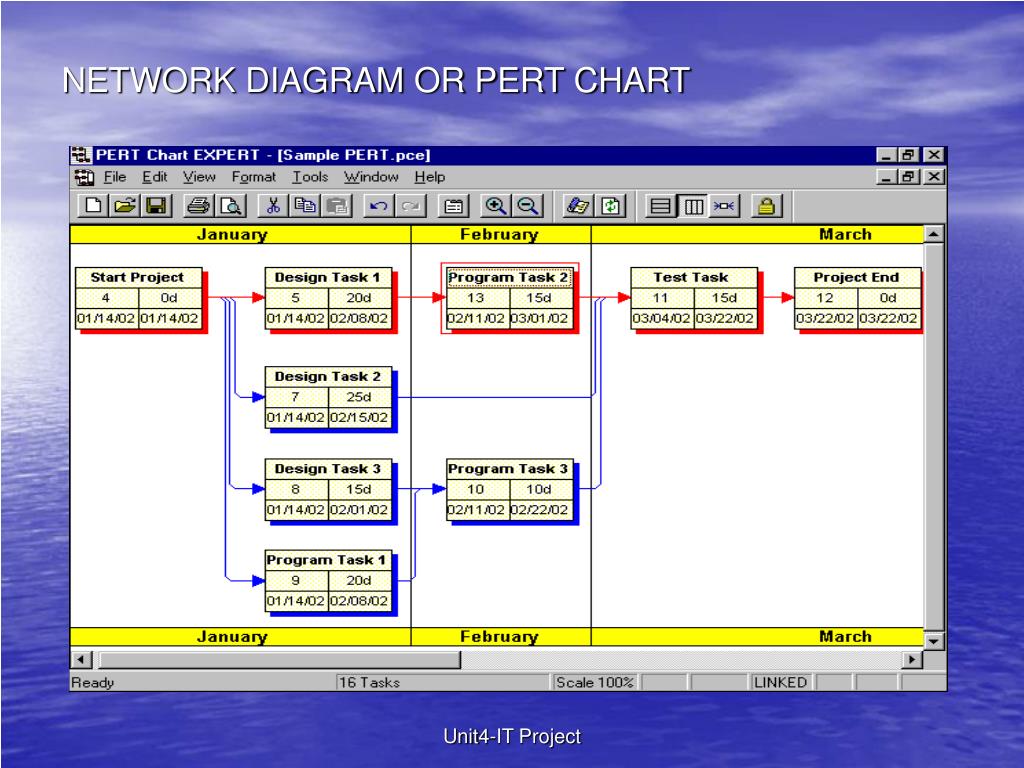Cut the selection with the scissors icon
The image size is (1024, 768).
tap(273, 206)
